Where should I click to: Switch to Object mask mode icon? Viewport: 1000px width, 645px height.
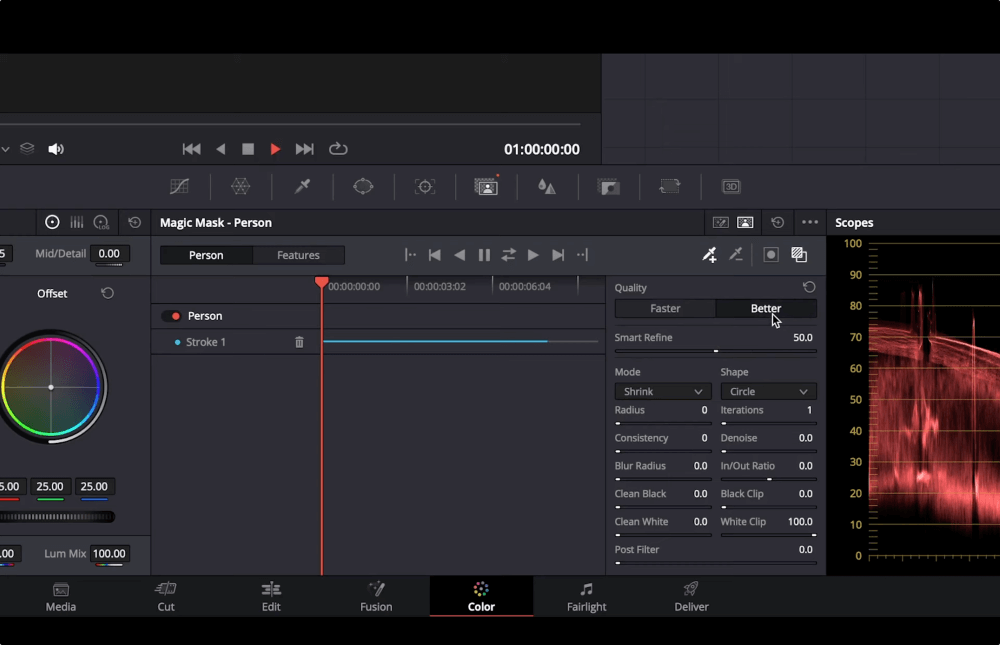[721, 222]
